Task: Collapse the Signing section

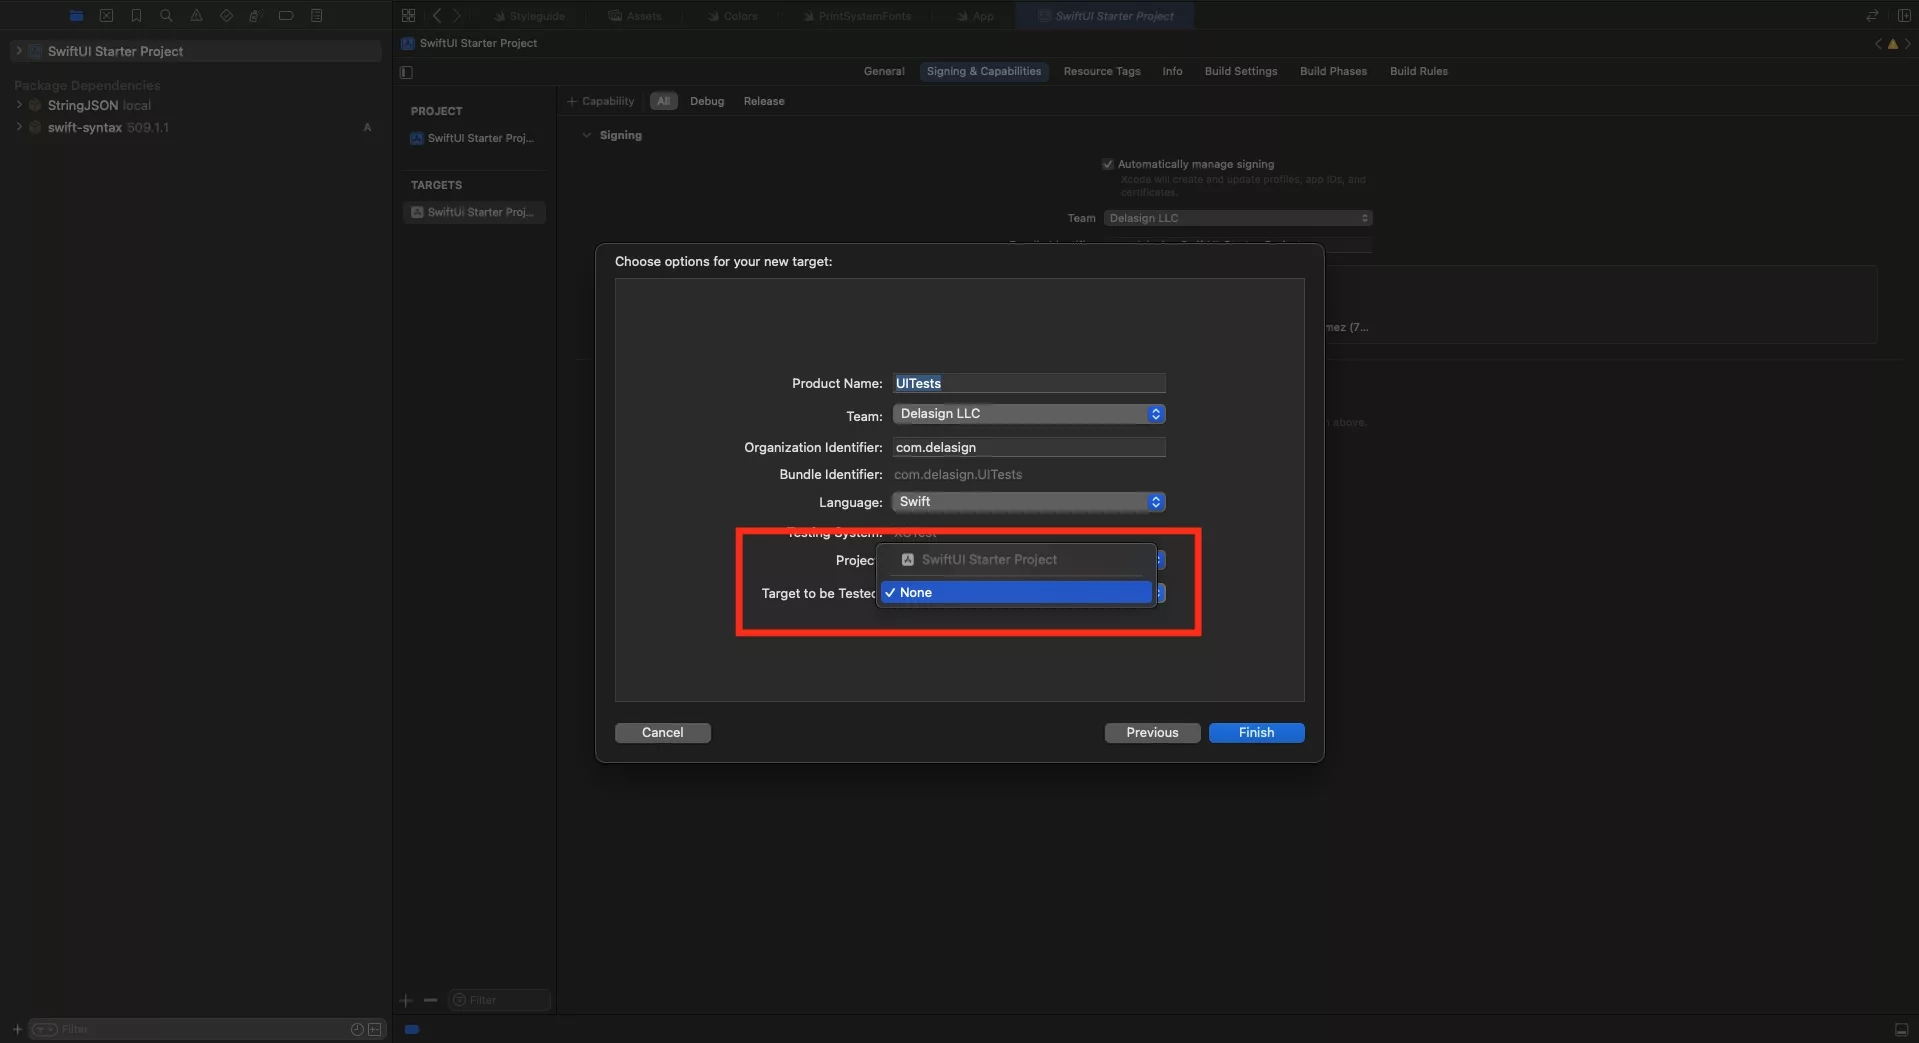Action: click(586, 135)
